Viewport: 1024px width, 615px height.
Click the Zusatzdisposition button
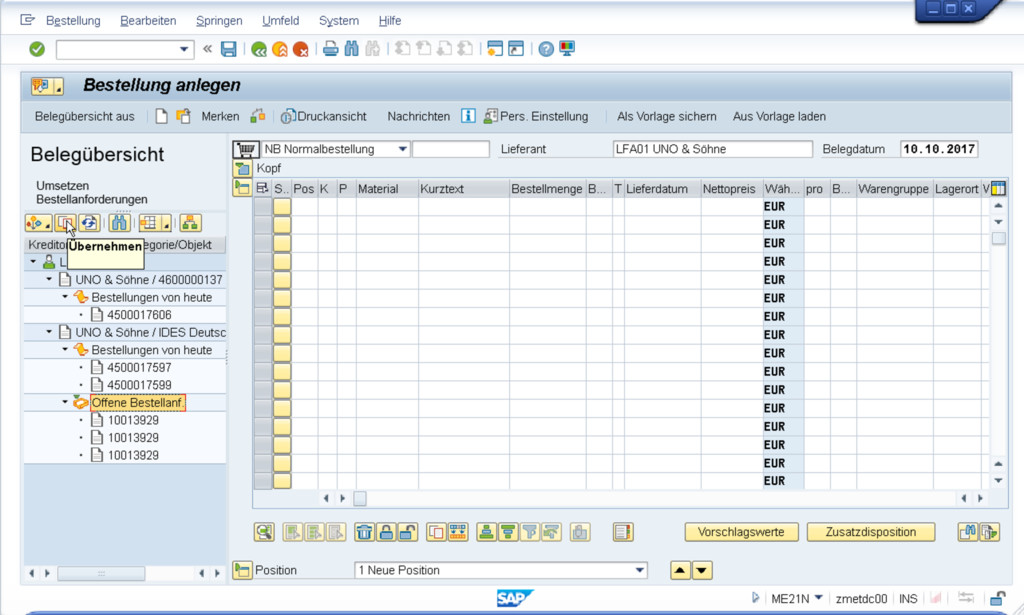870,532
